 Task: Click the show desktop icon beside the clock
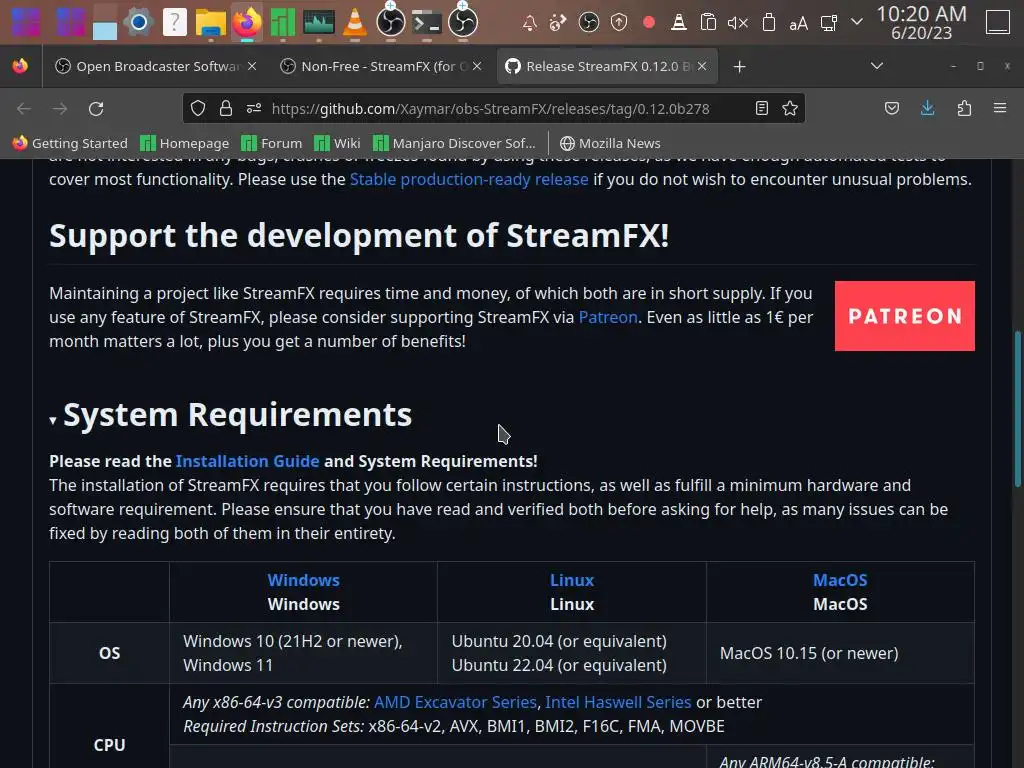click(997, 22)
